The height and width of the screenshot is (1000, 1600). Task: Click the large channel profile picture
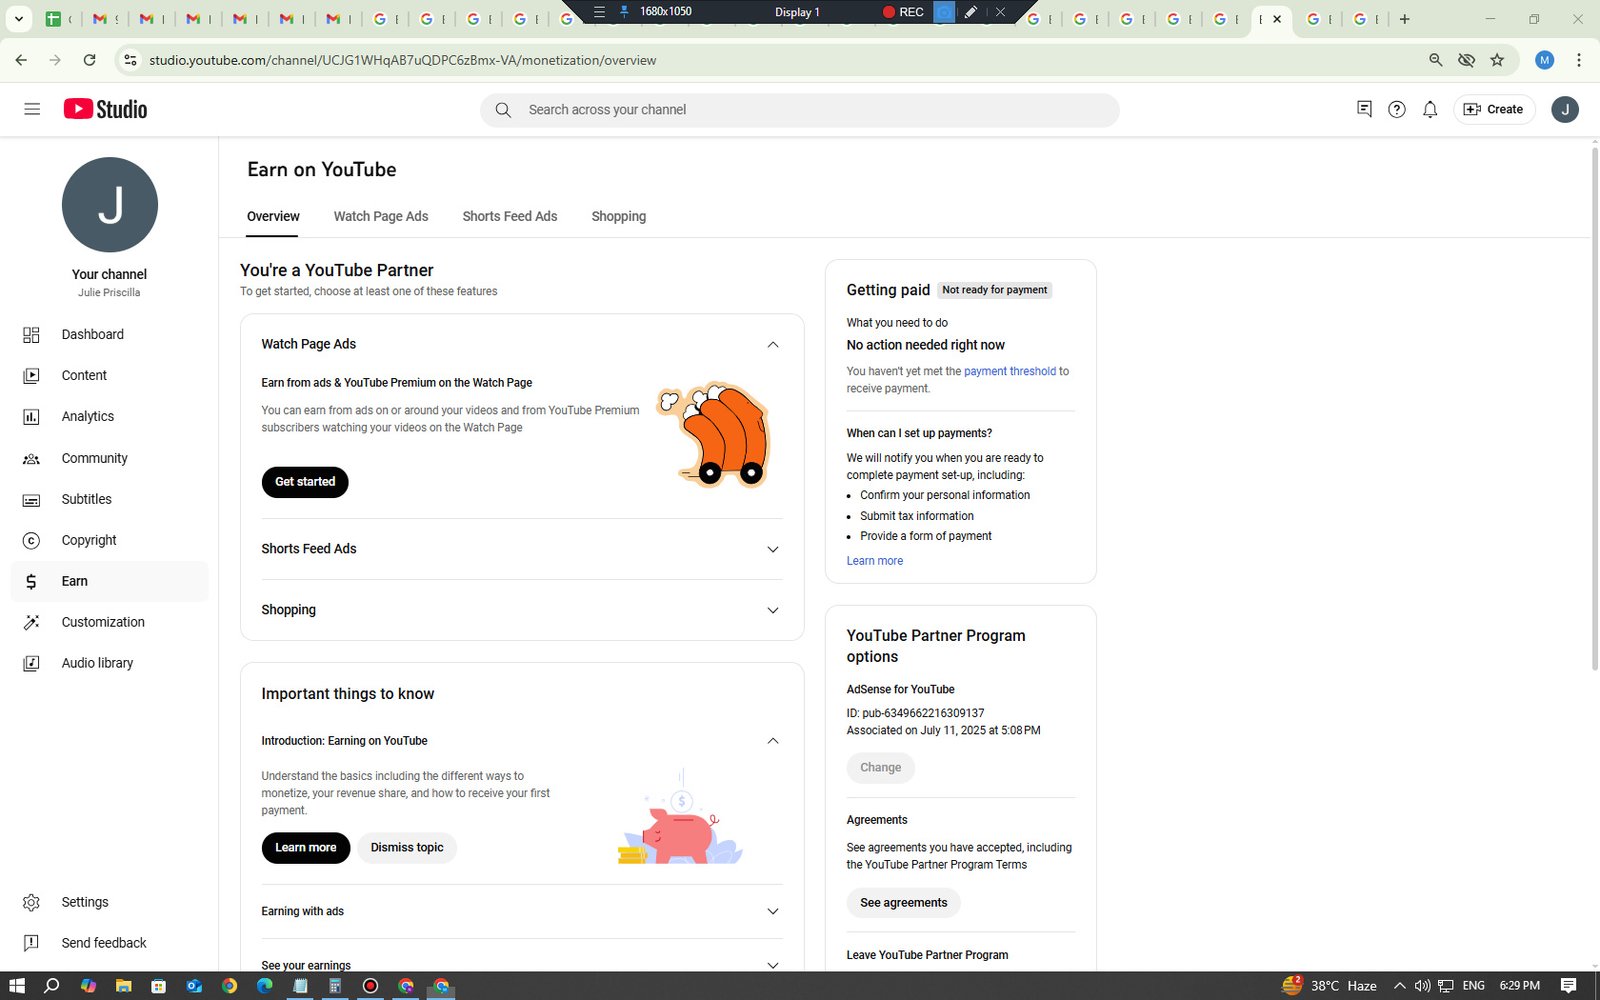(x=110, y=205)
